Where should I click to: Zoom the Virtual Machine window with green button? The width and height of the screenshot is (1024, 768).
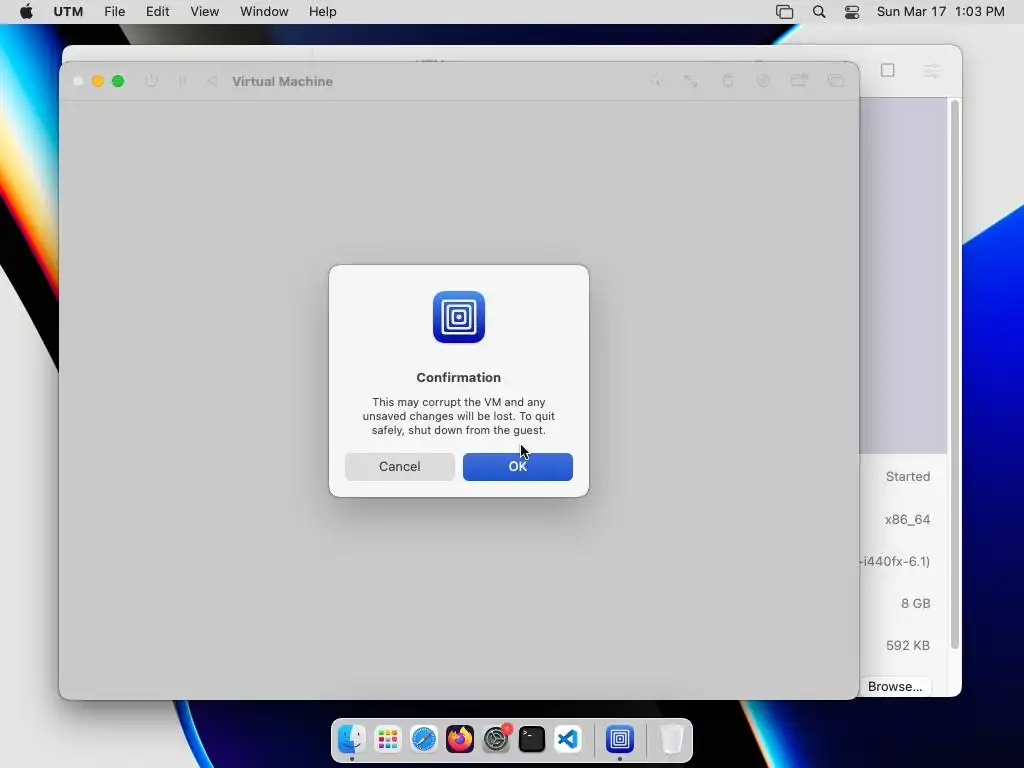tap(118, 81)
